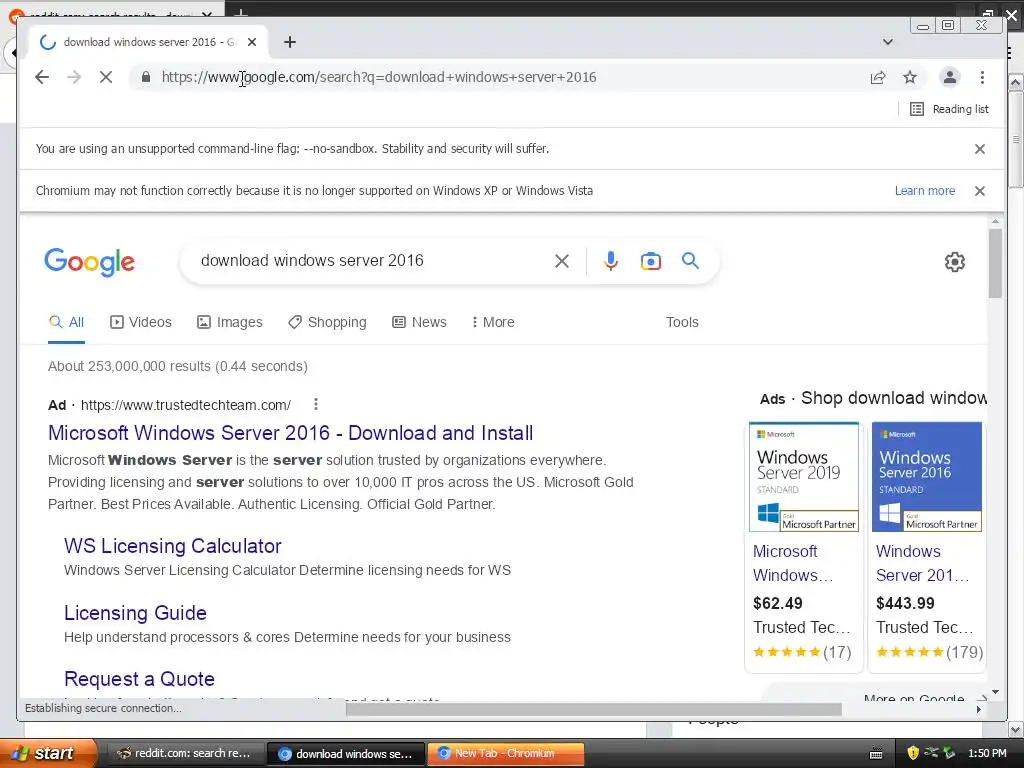Click the page vertical scrollbar thumb
Screen dimensions: 1024x768
tap(995, 264)
